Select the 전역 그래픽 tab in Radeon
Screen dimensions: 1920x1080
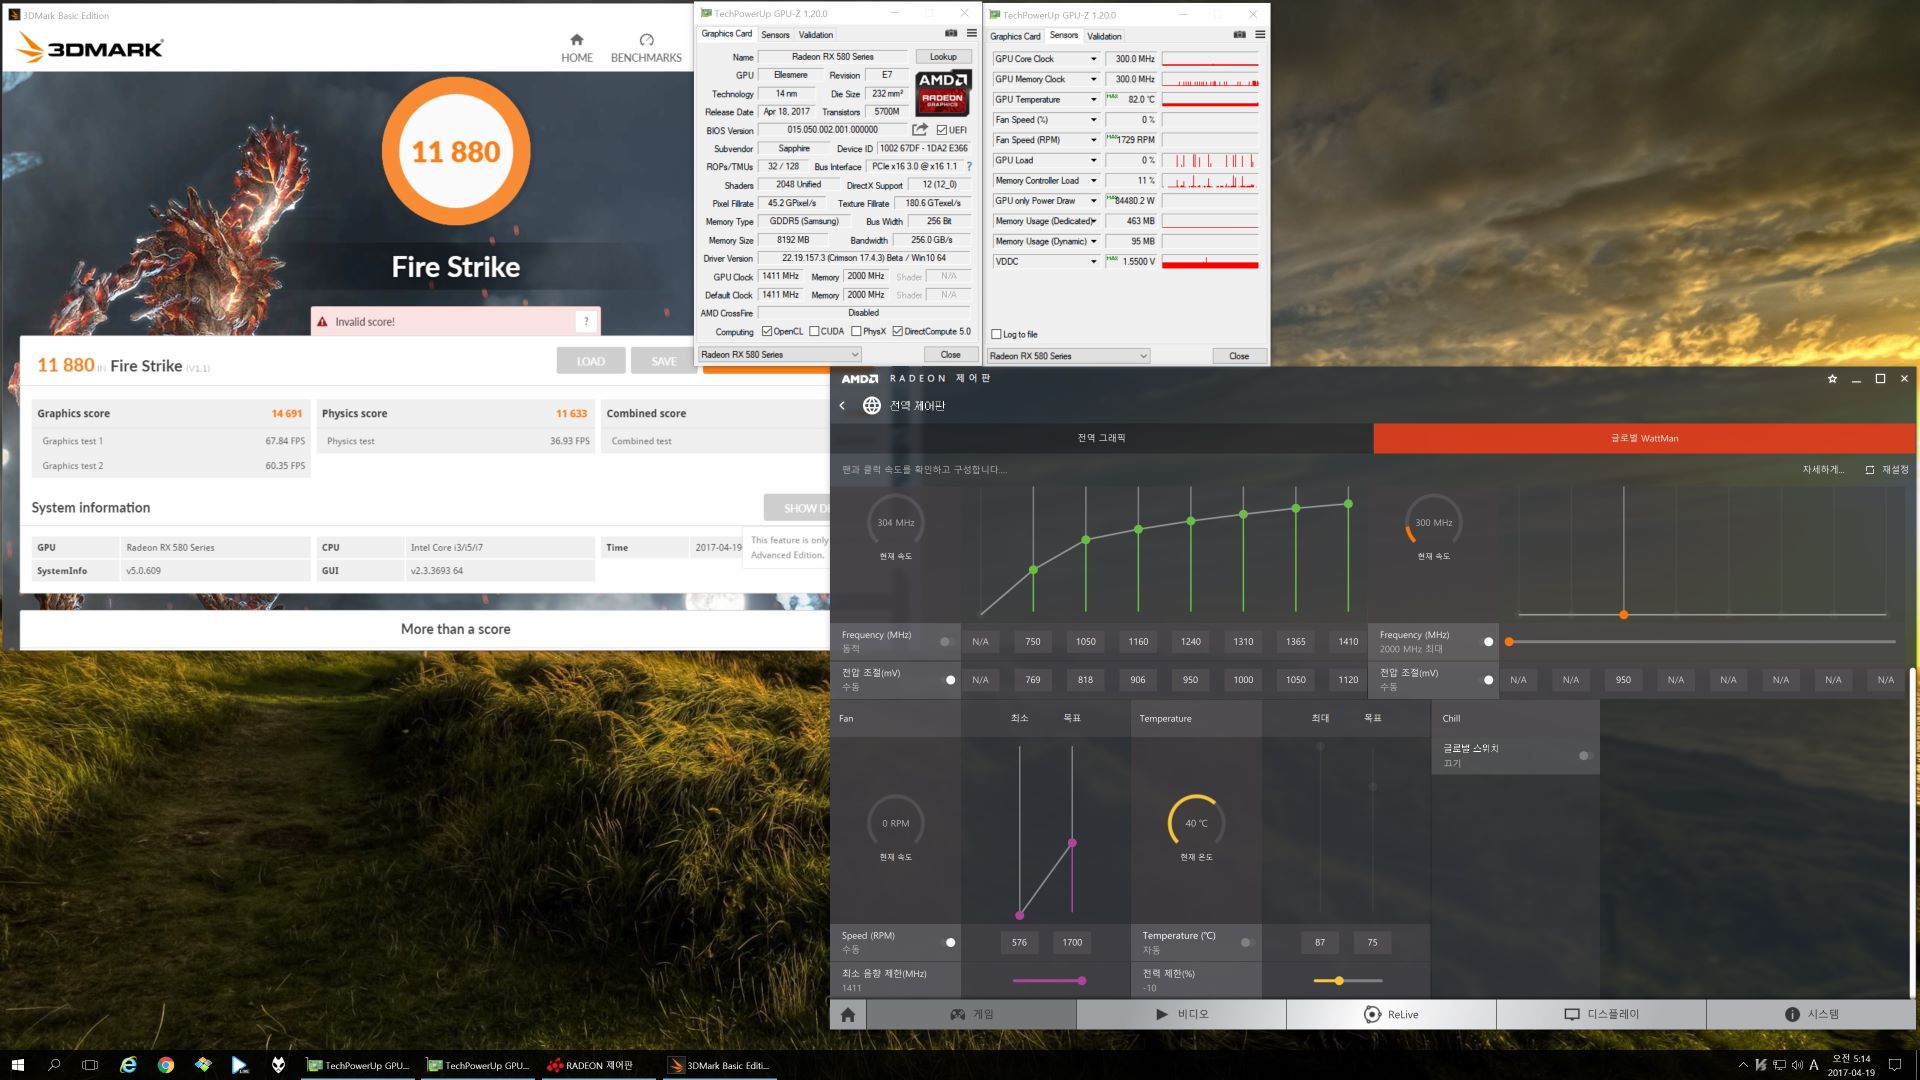pos(1101,438)
